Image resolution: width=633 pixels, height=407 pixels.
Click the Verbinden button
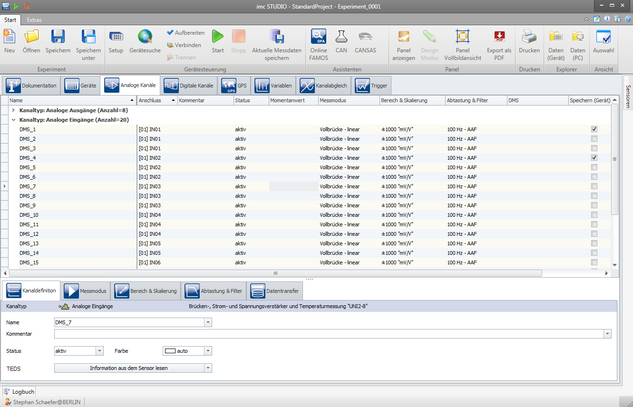pyautogui.click(x=184, y=44)
